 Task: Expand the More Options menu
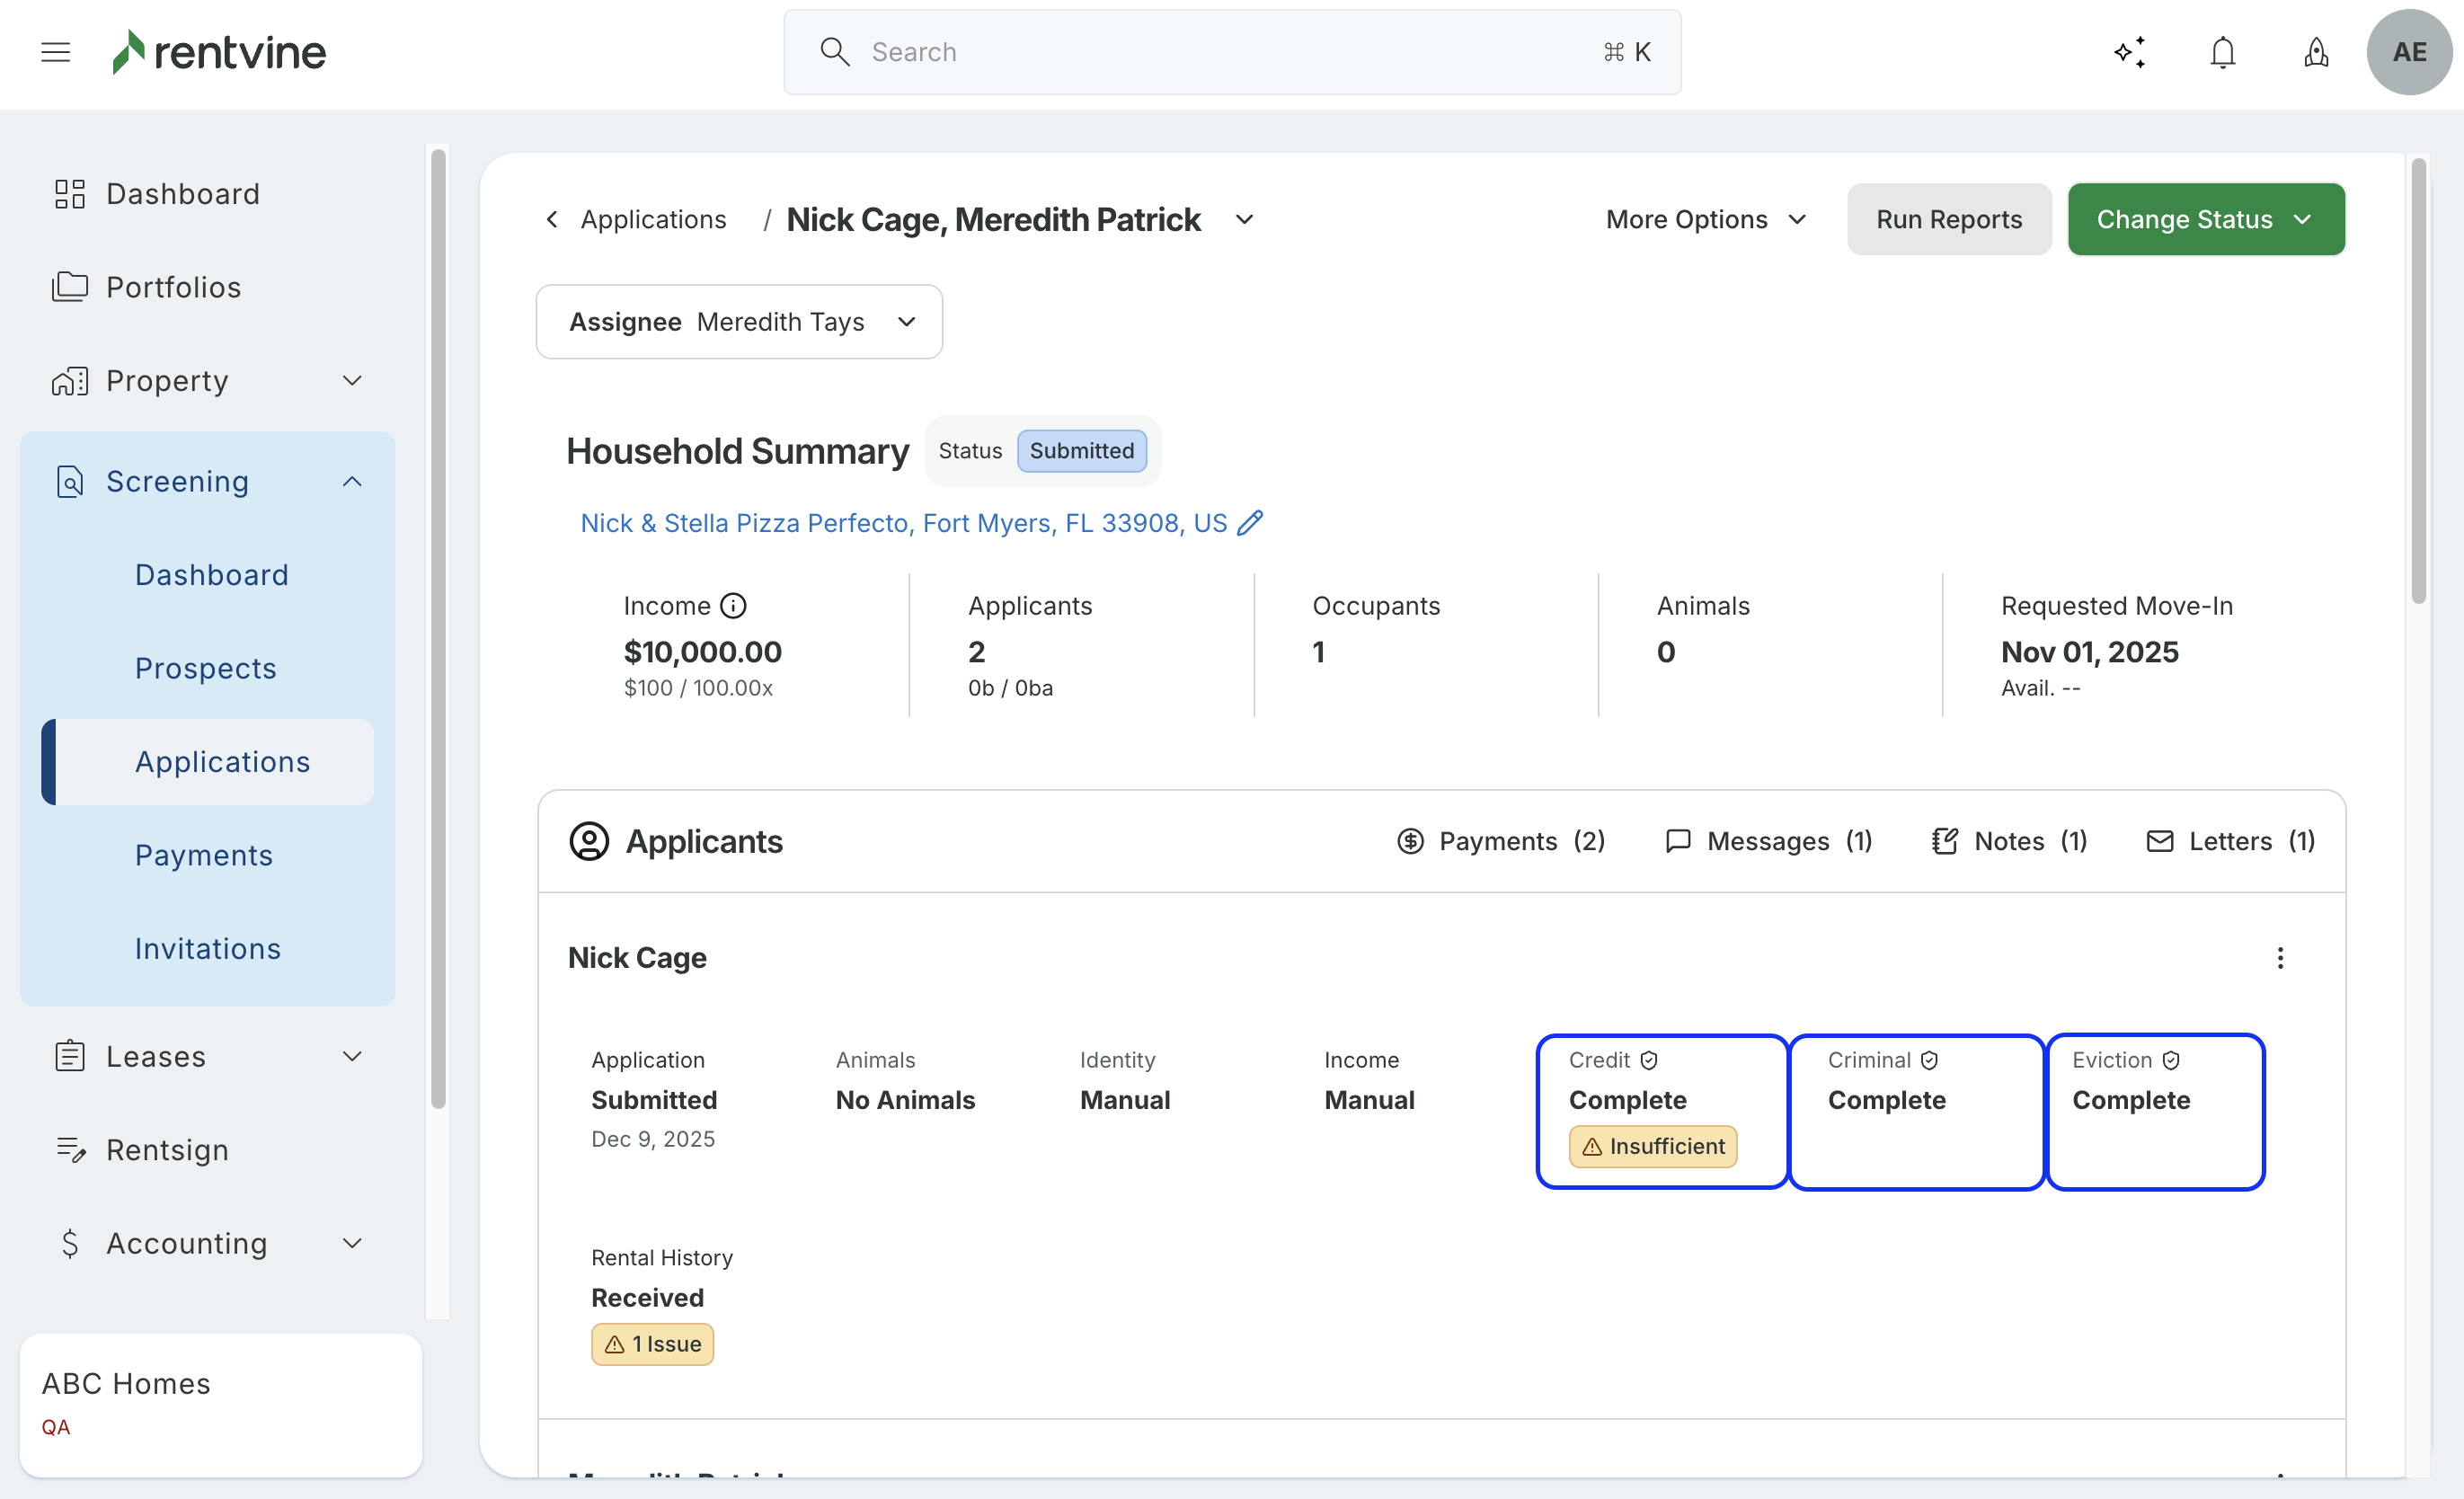tap(1706, 219)
